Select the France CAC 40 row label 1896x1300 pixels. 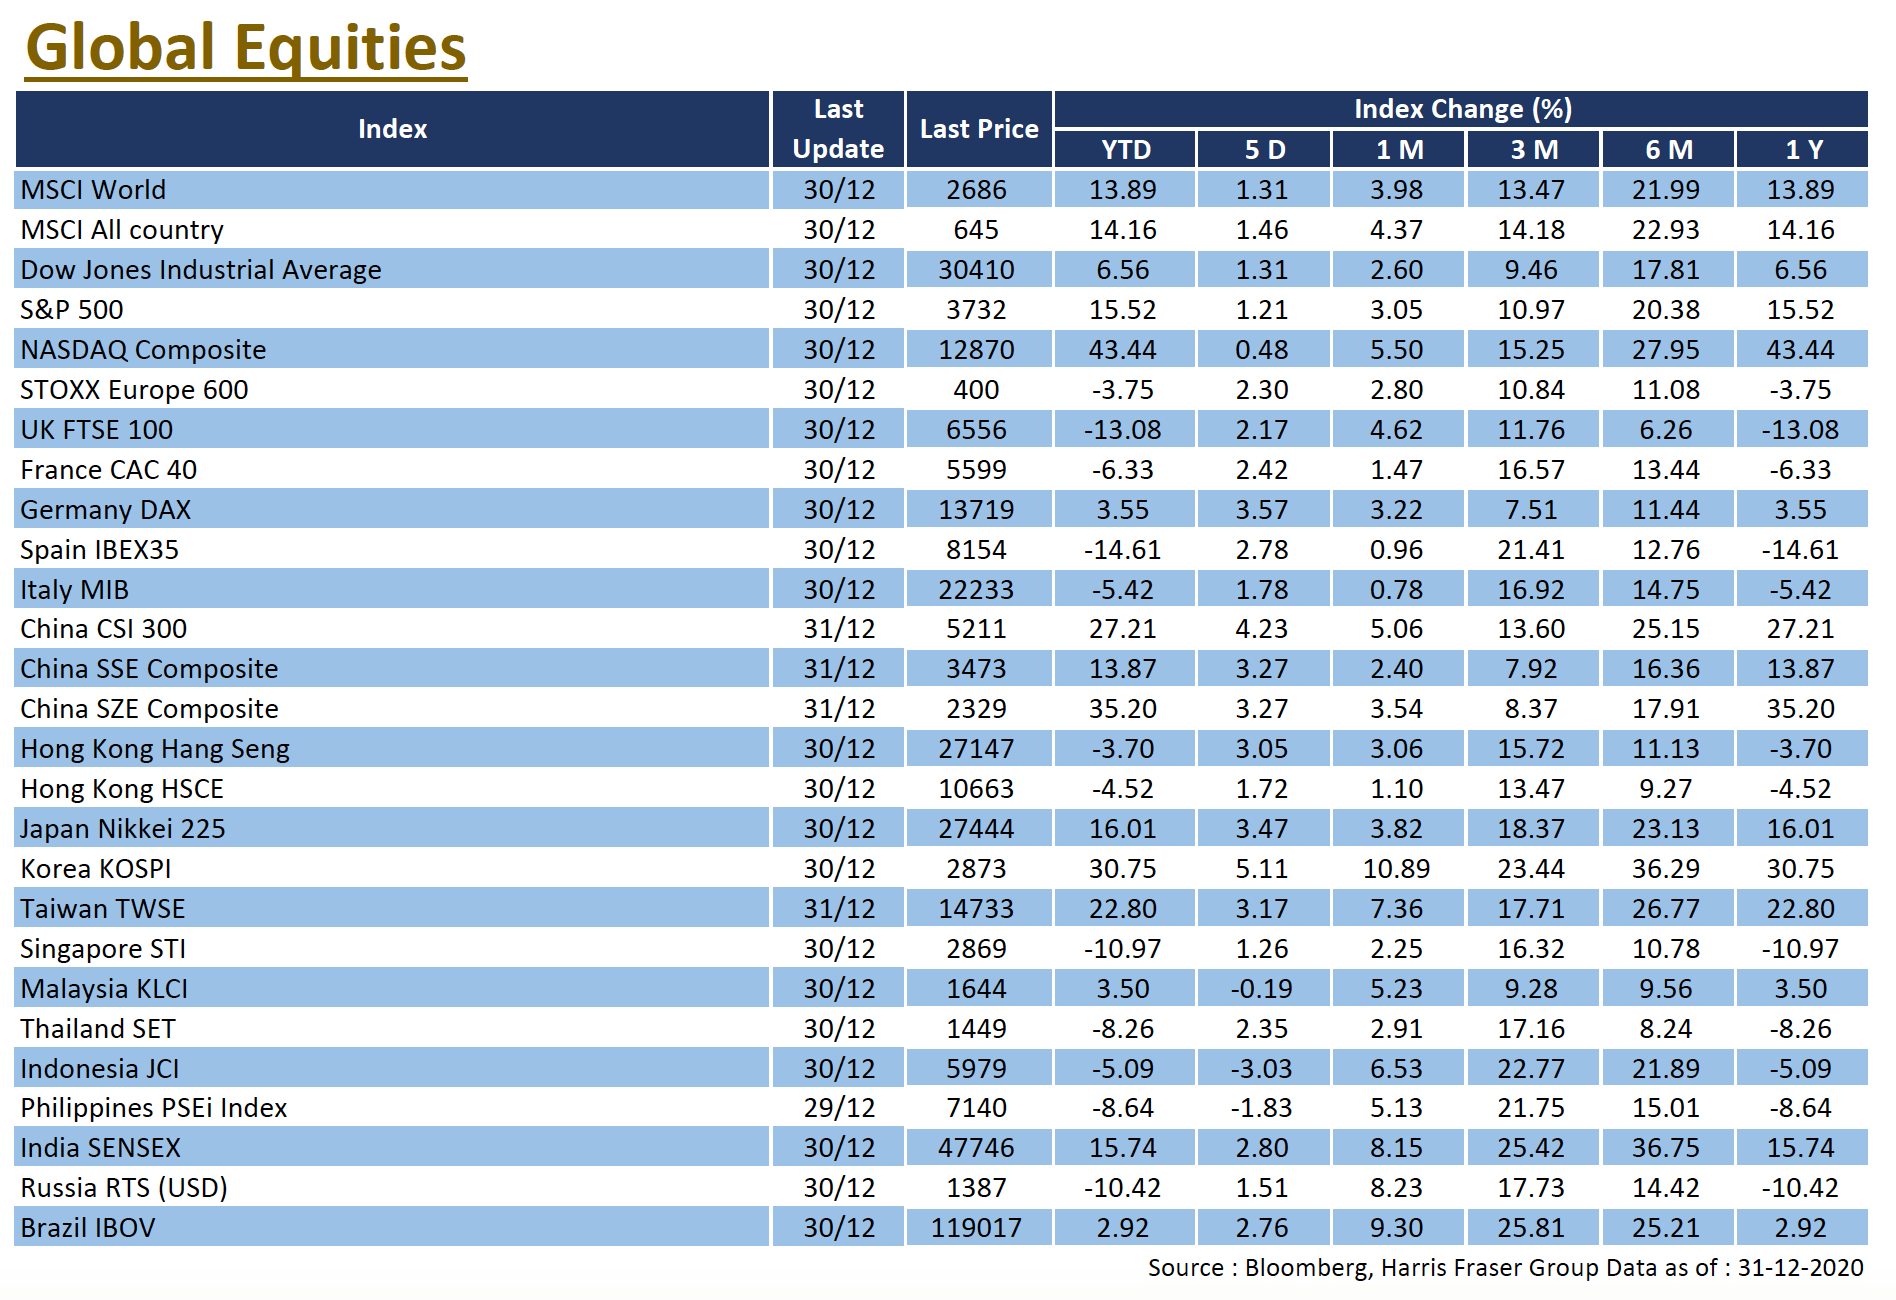tap(109, 470)
